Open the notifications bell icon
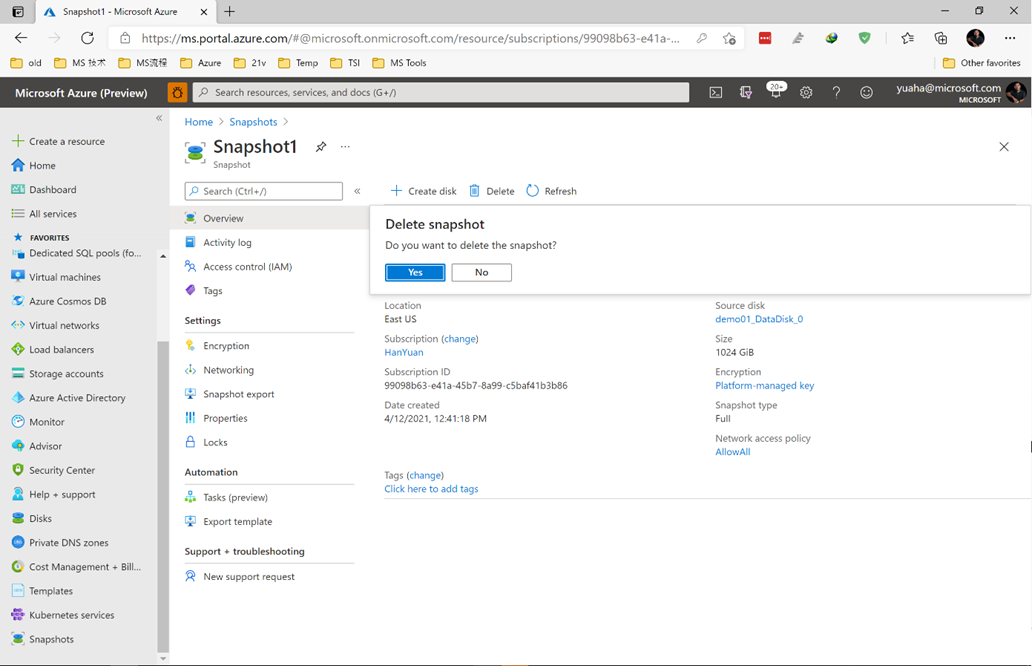The height and width of the screenshot is (666, 1032). 776,91
